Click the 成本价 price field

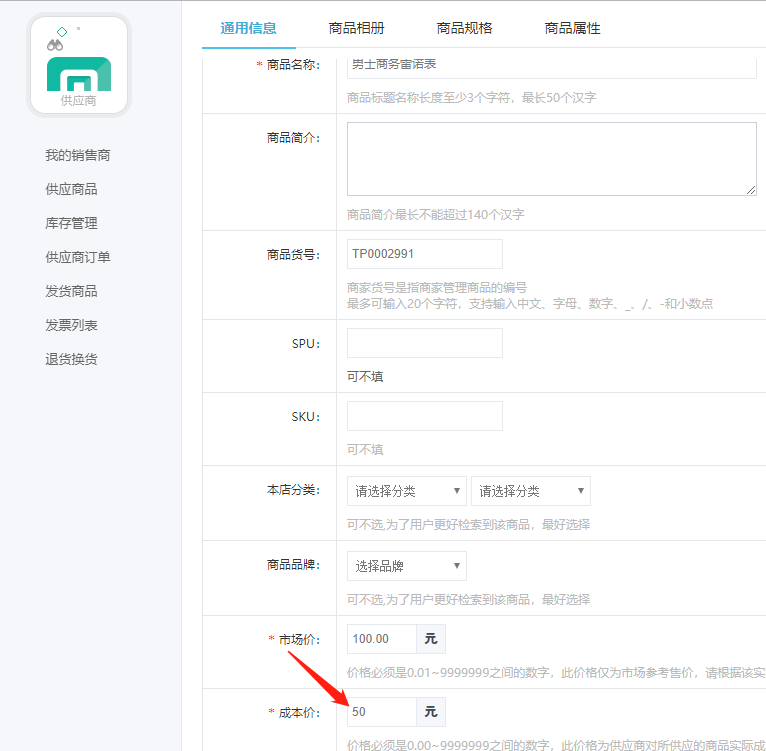click(x=382, y=712)
